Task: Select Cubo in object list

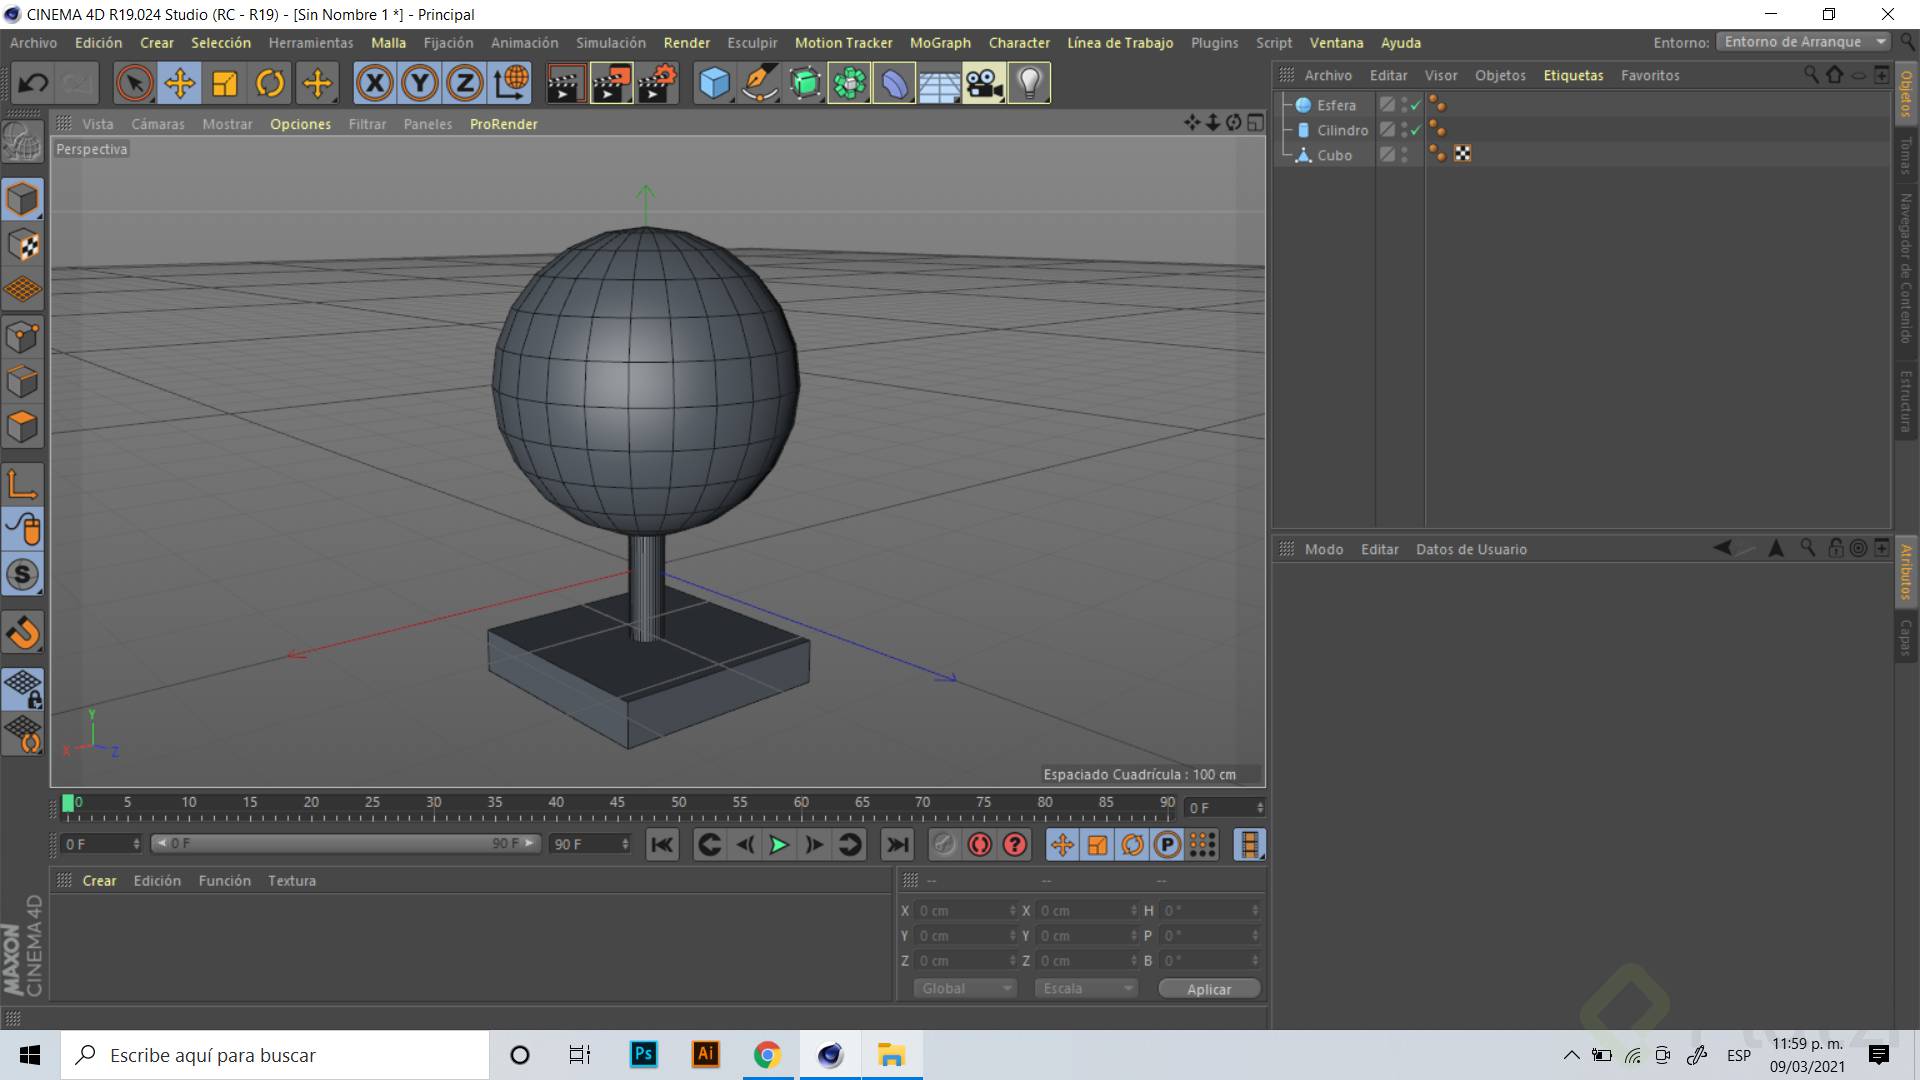Action: click(x=1334, y=155)
